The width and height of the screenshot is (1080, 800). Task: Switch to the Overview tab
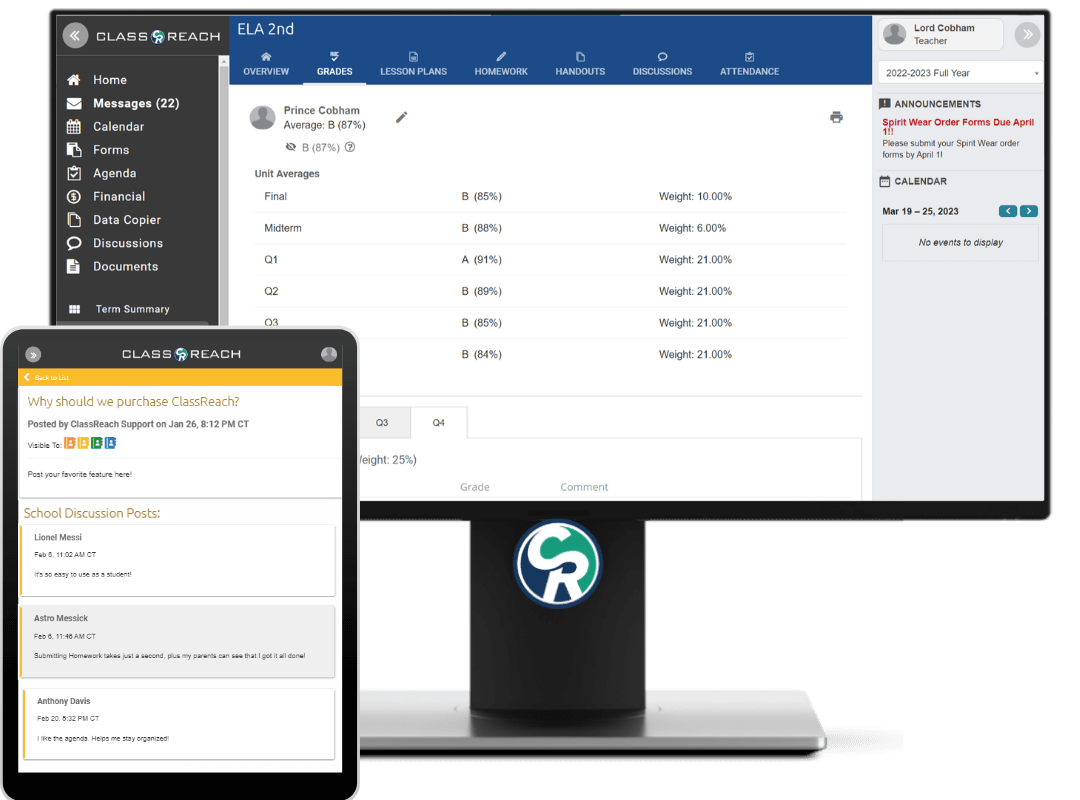point(266,64)
